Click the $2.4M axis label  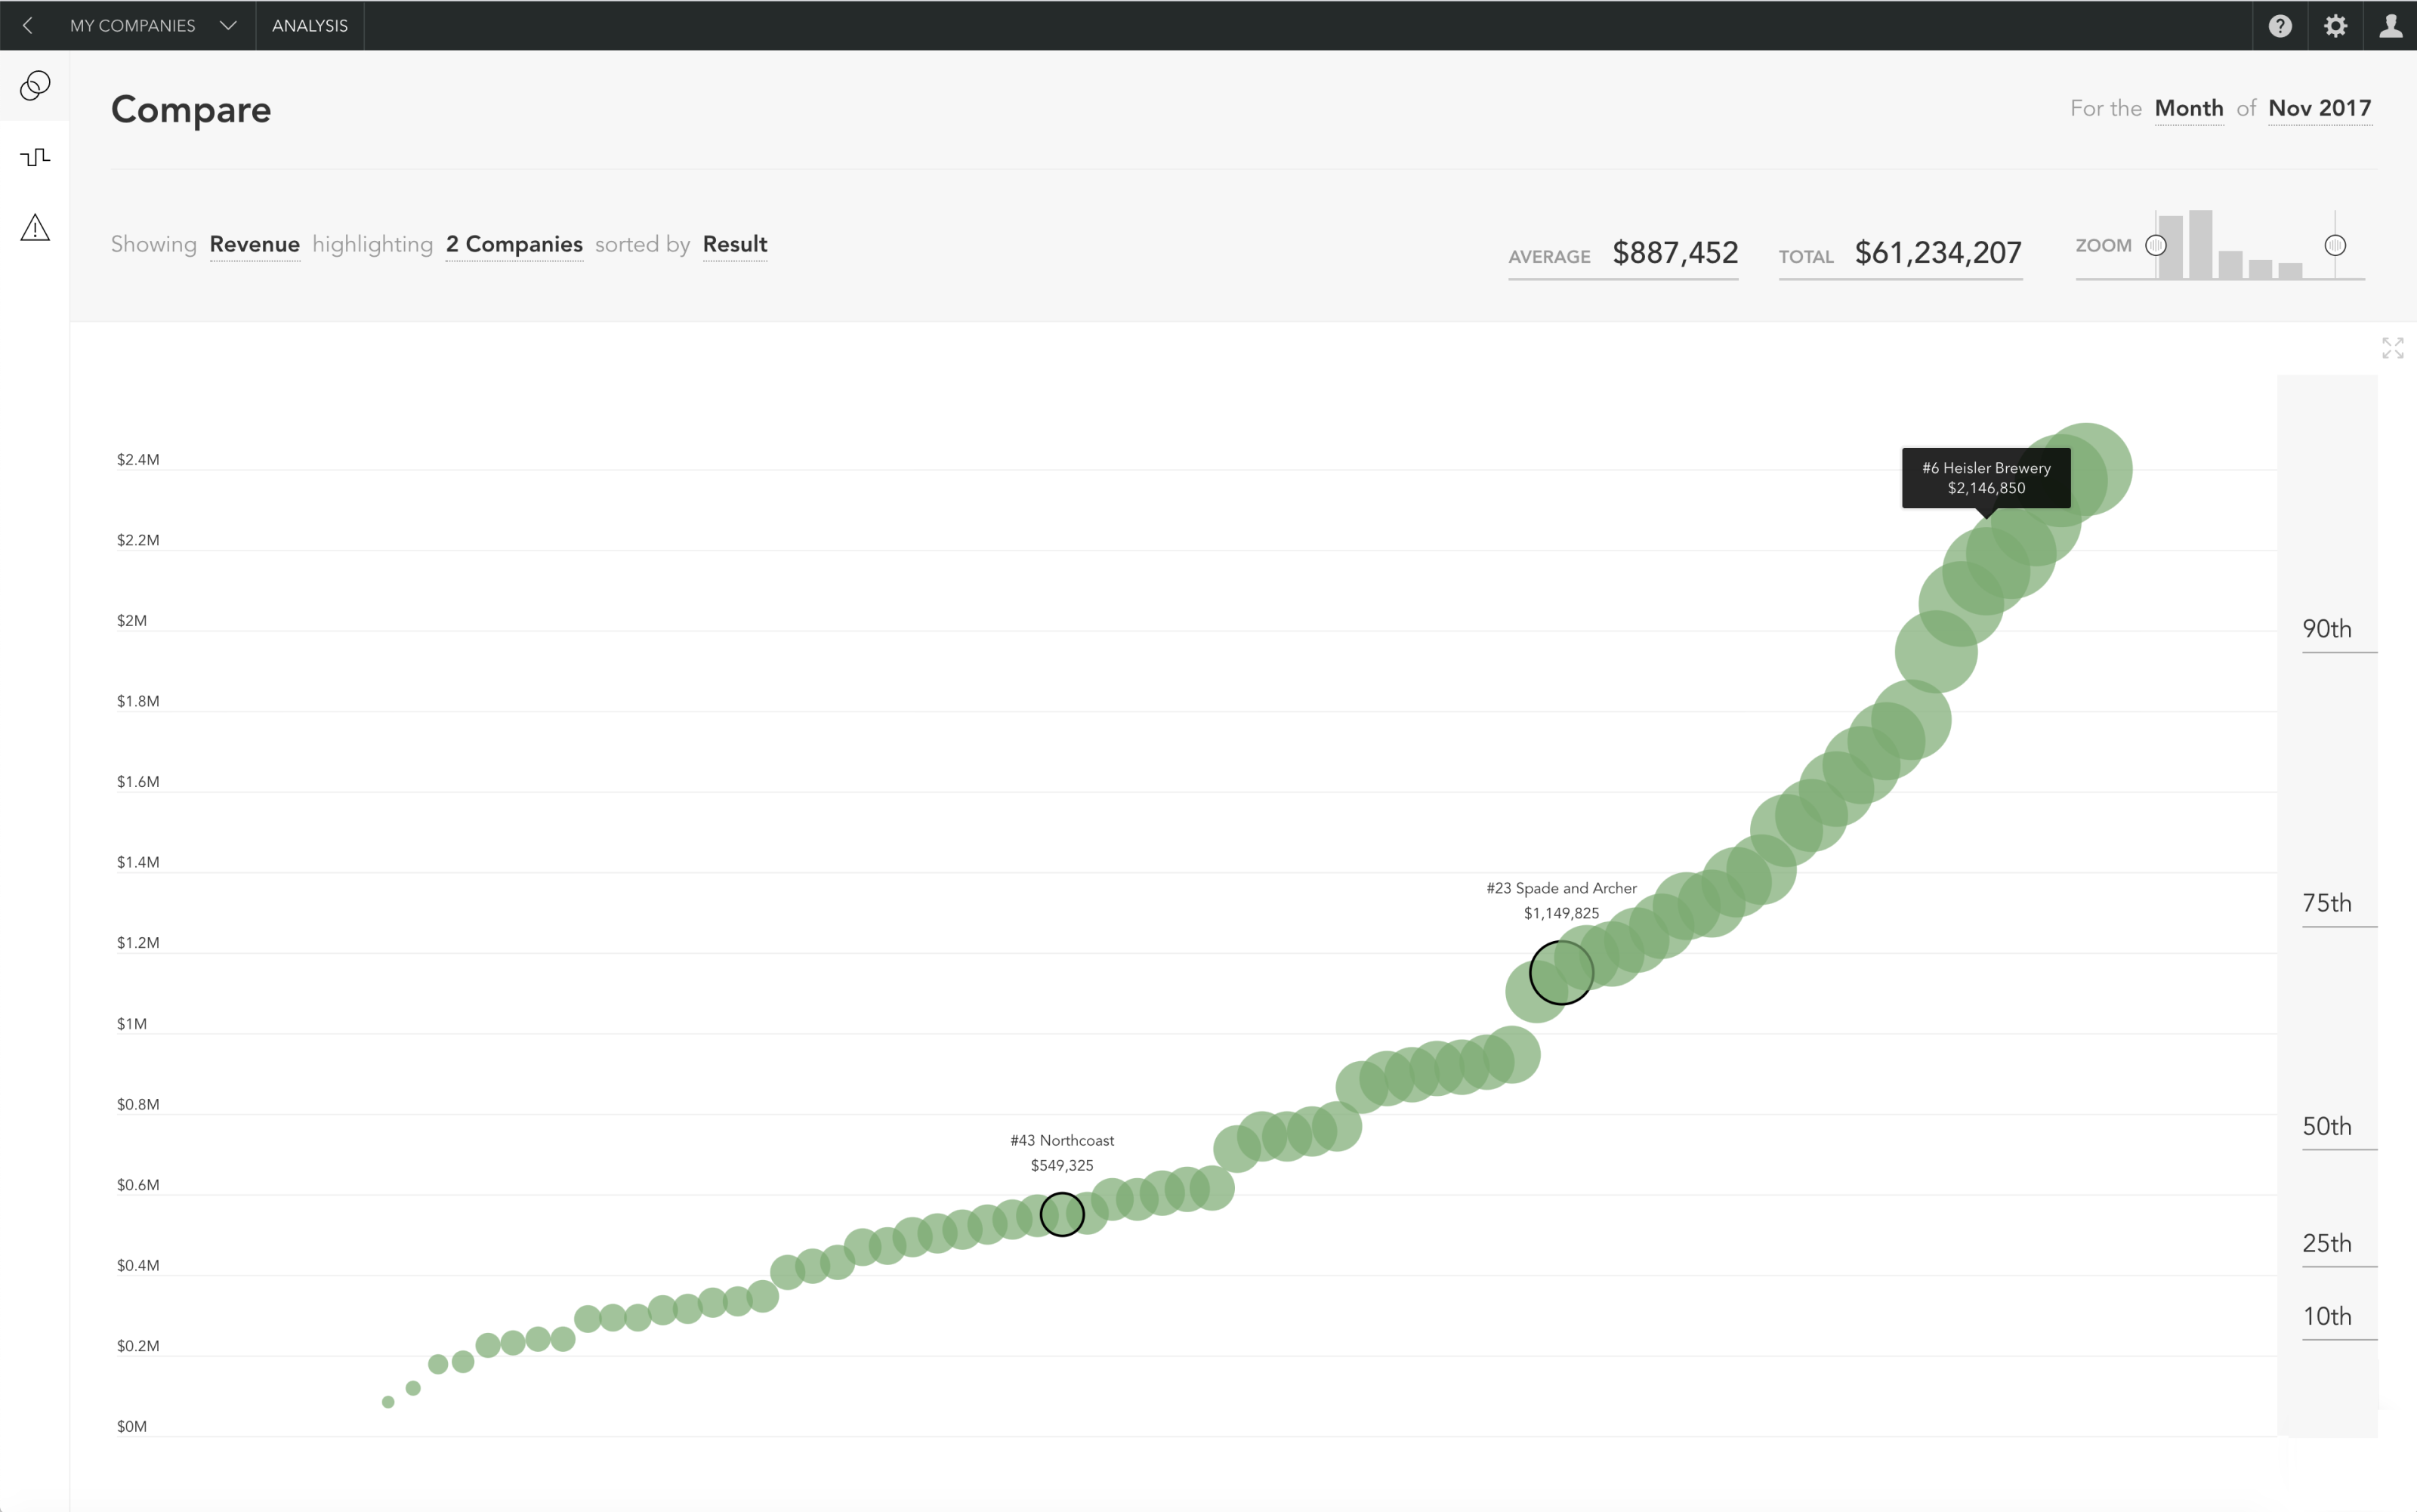tap(138, 460)
